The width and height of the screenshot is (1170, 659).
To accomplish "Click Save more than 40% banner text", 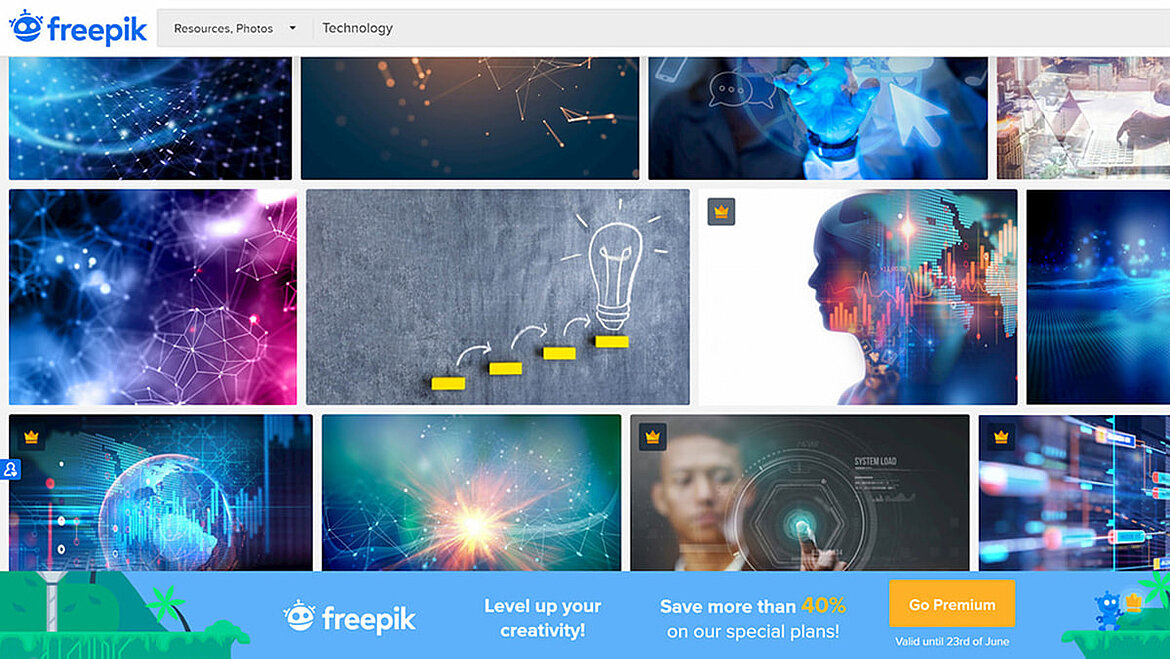I will pos(752,618).
